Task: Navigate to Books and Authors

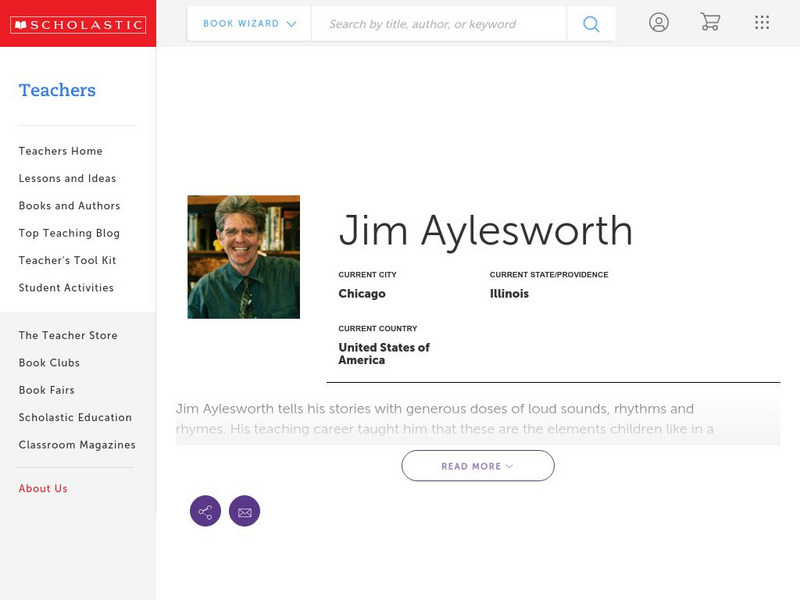Action: pyautogui.click(x=68, y=206)
